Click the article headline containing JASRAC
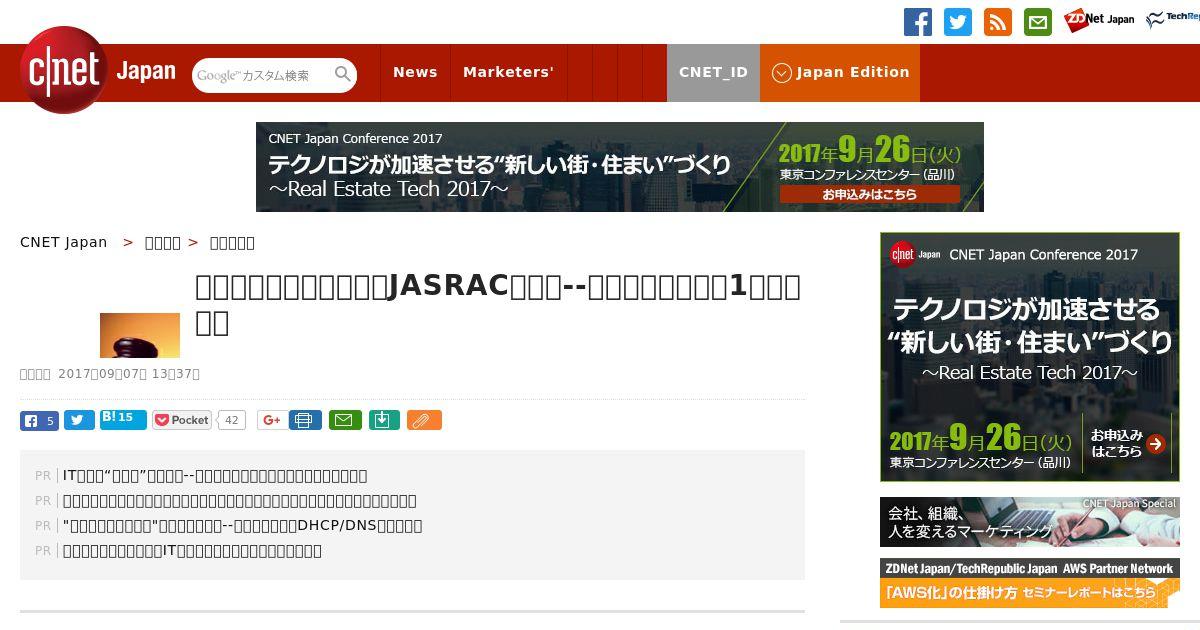The image size is (1200, 630). point(498,304)
